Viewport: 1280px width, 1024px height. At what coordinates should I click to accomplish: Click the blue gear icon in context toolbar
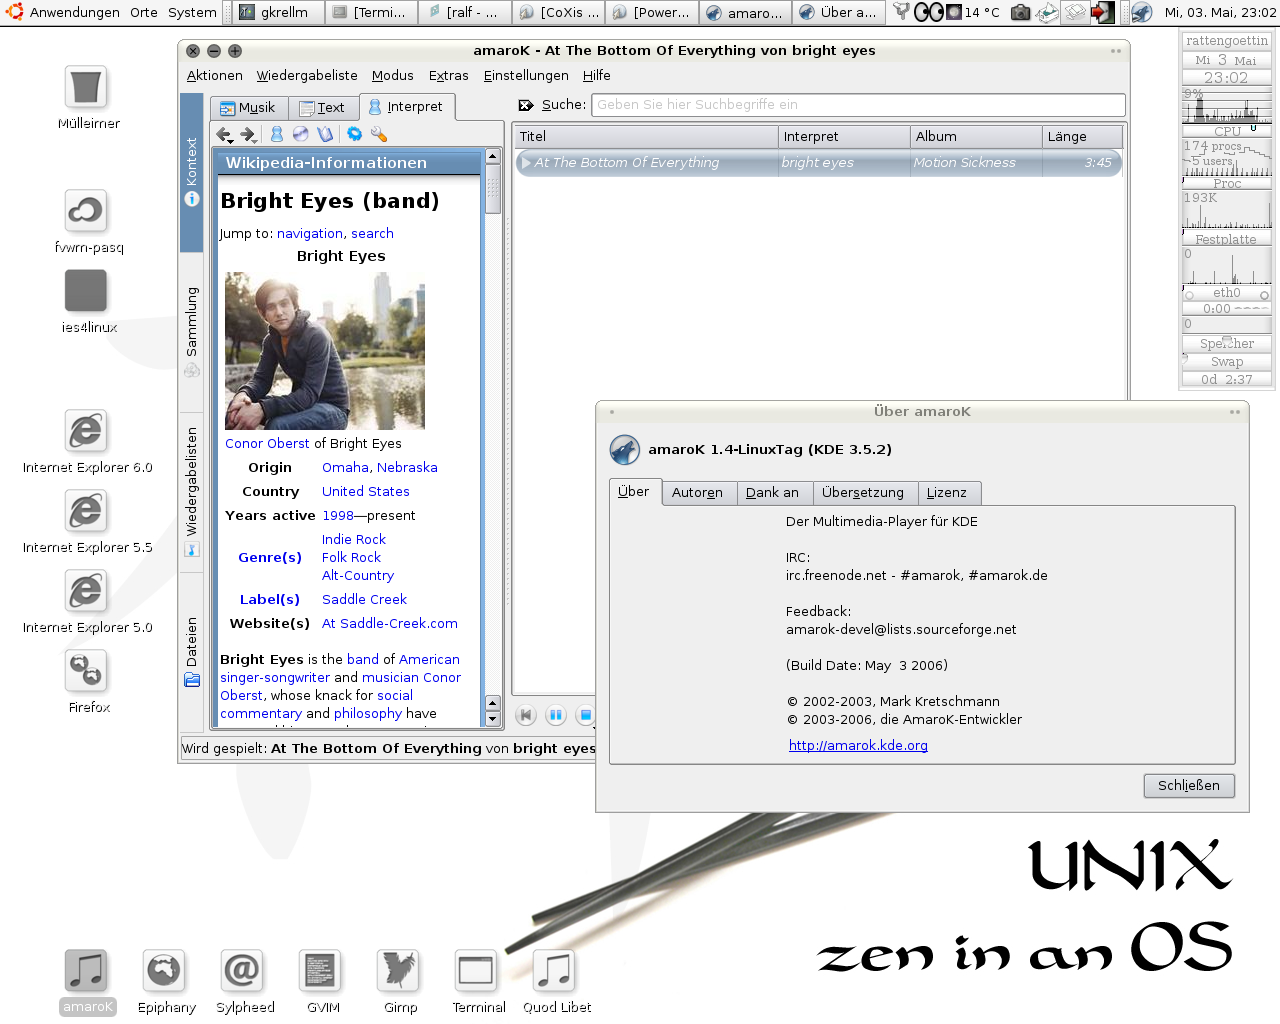pos(354,134)
